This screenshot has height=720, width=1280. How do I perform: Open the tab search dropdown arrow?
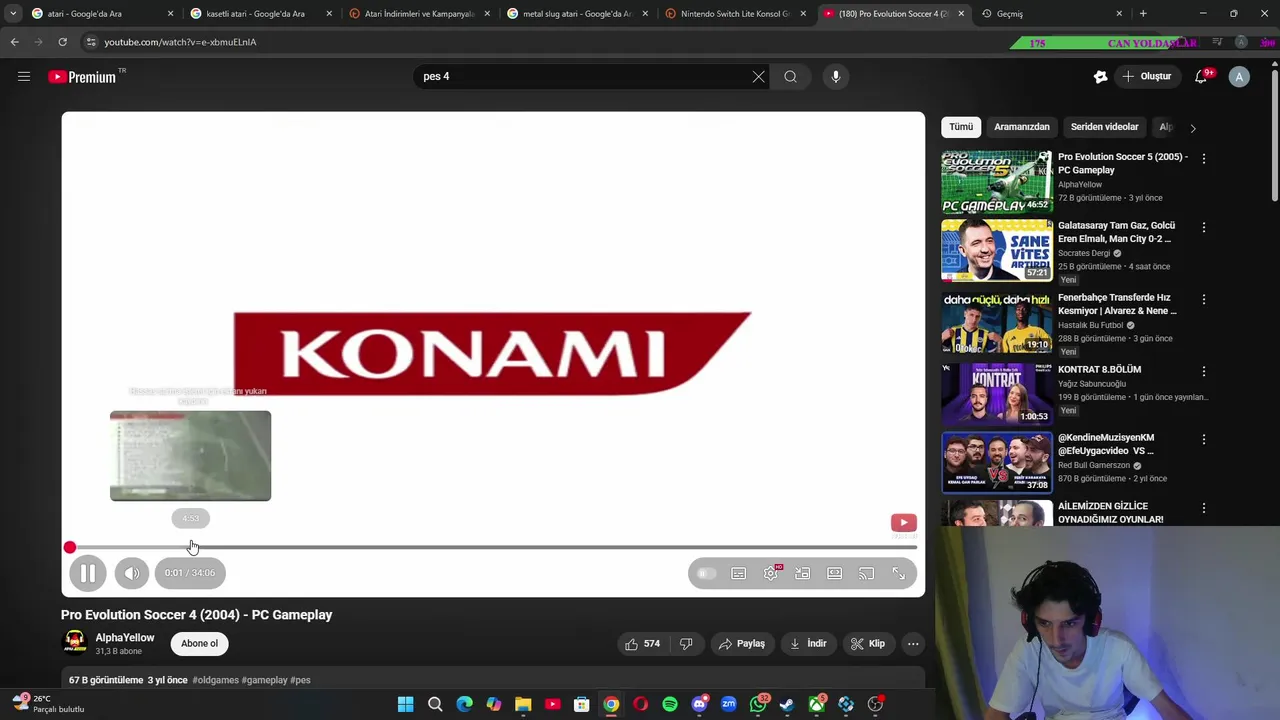click(12, 14)
